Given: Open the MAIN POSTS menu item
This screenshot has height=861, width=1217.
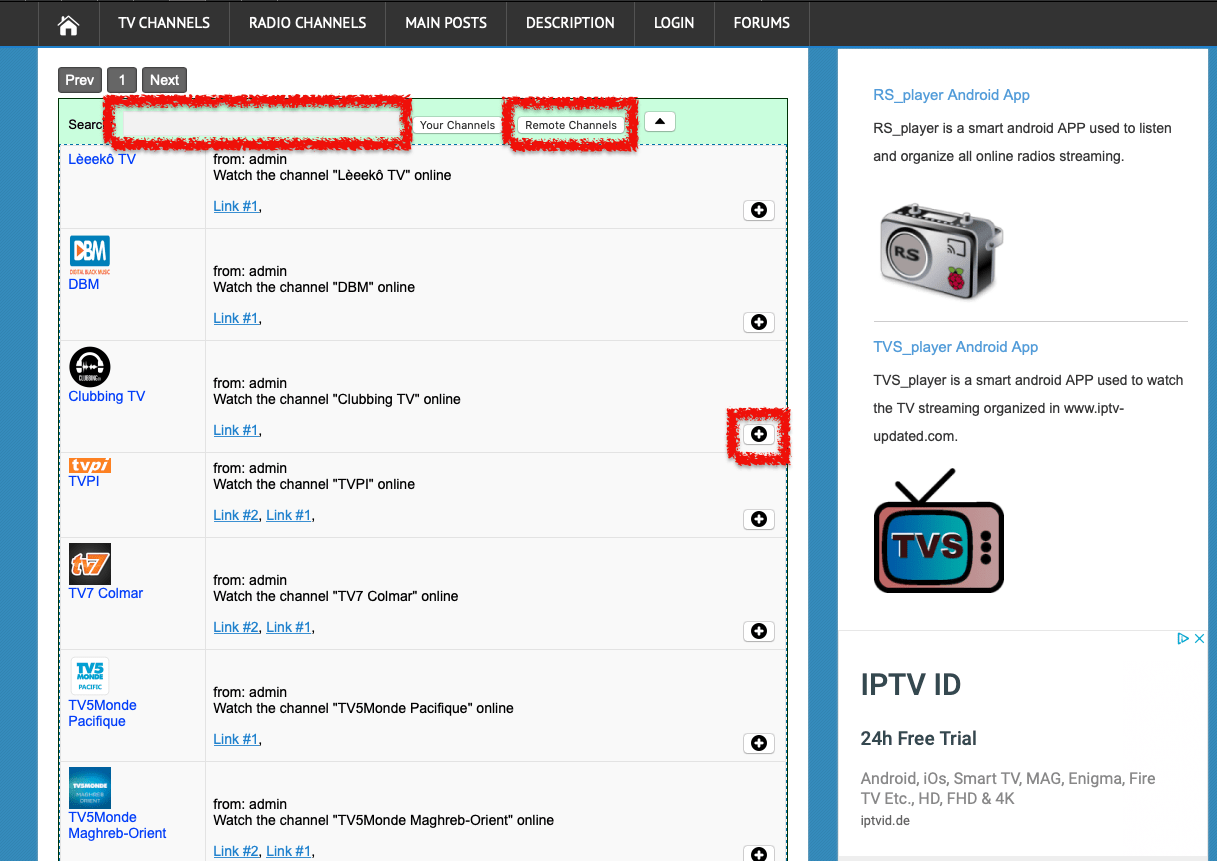Looking at the screenshot, I should [x=446, y=23].
